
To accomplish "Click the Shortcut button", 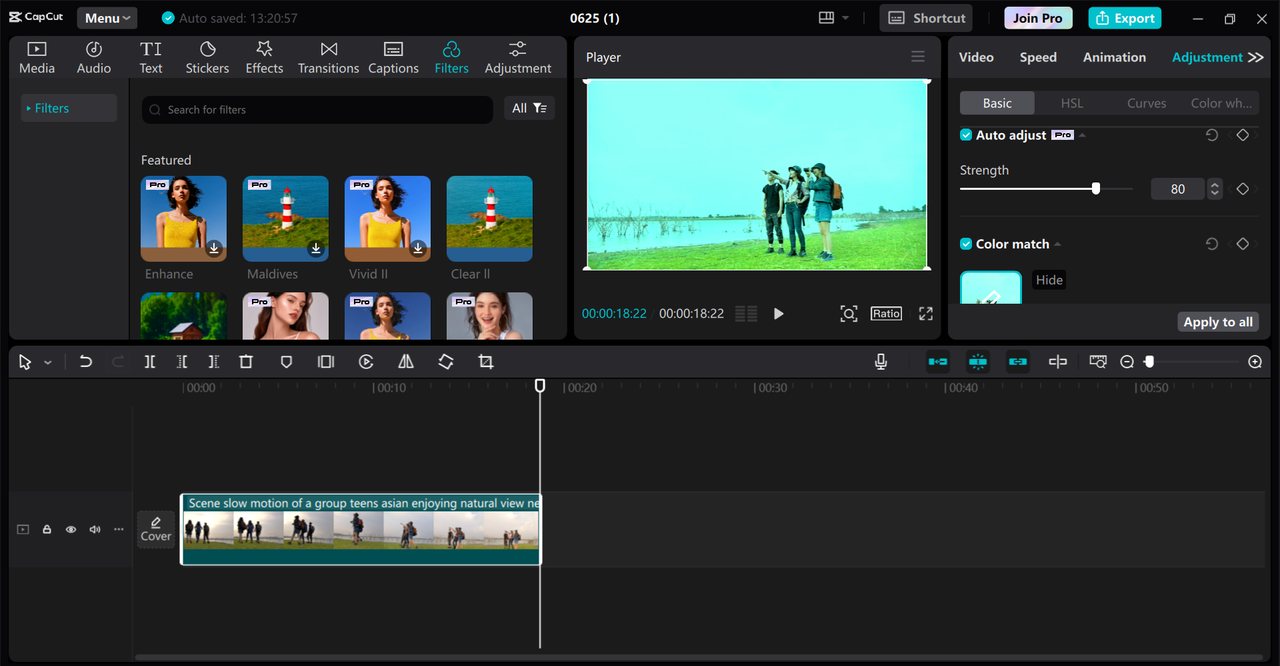I will click(927, 18).
